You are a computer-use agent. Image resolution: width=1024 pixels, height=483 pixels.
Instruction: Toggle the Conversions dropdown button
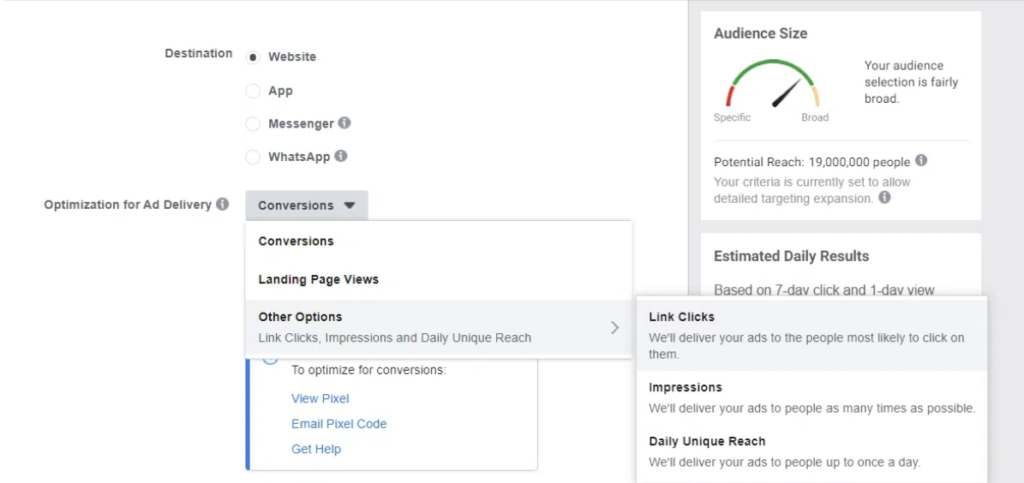(306, 206)
